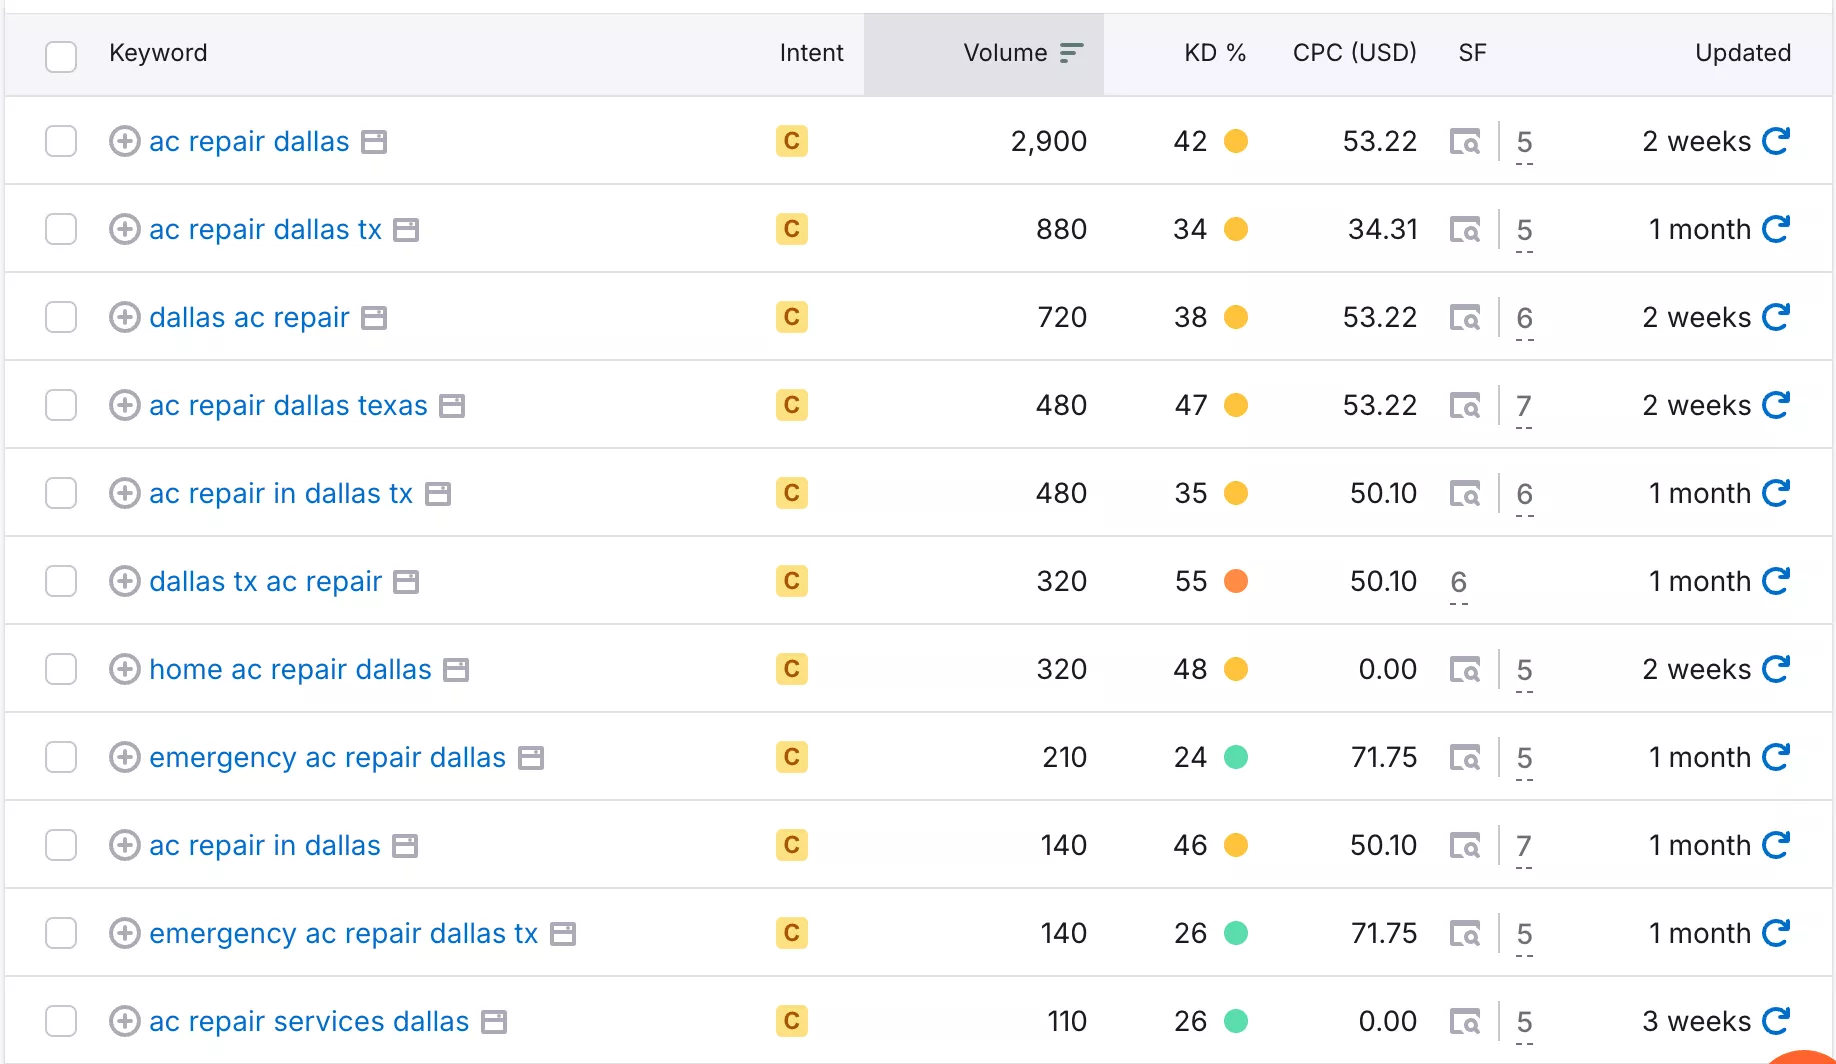Open SERP features count "6" for "dallas tx ac repair"
The height and width of the screenshot is (1064, 1836).
[1458, 581]
